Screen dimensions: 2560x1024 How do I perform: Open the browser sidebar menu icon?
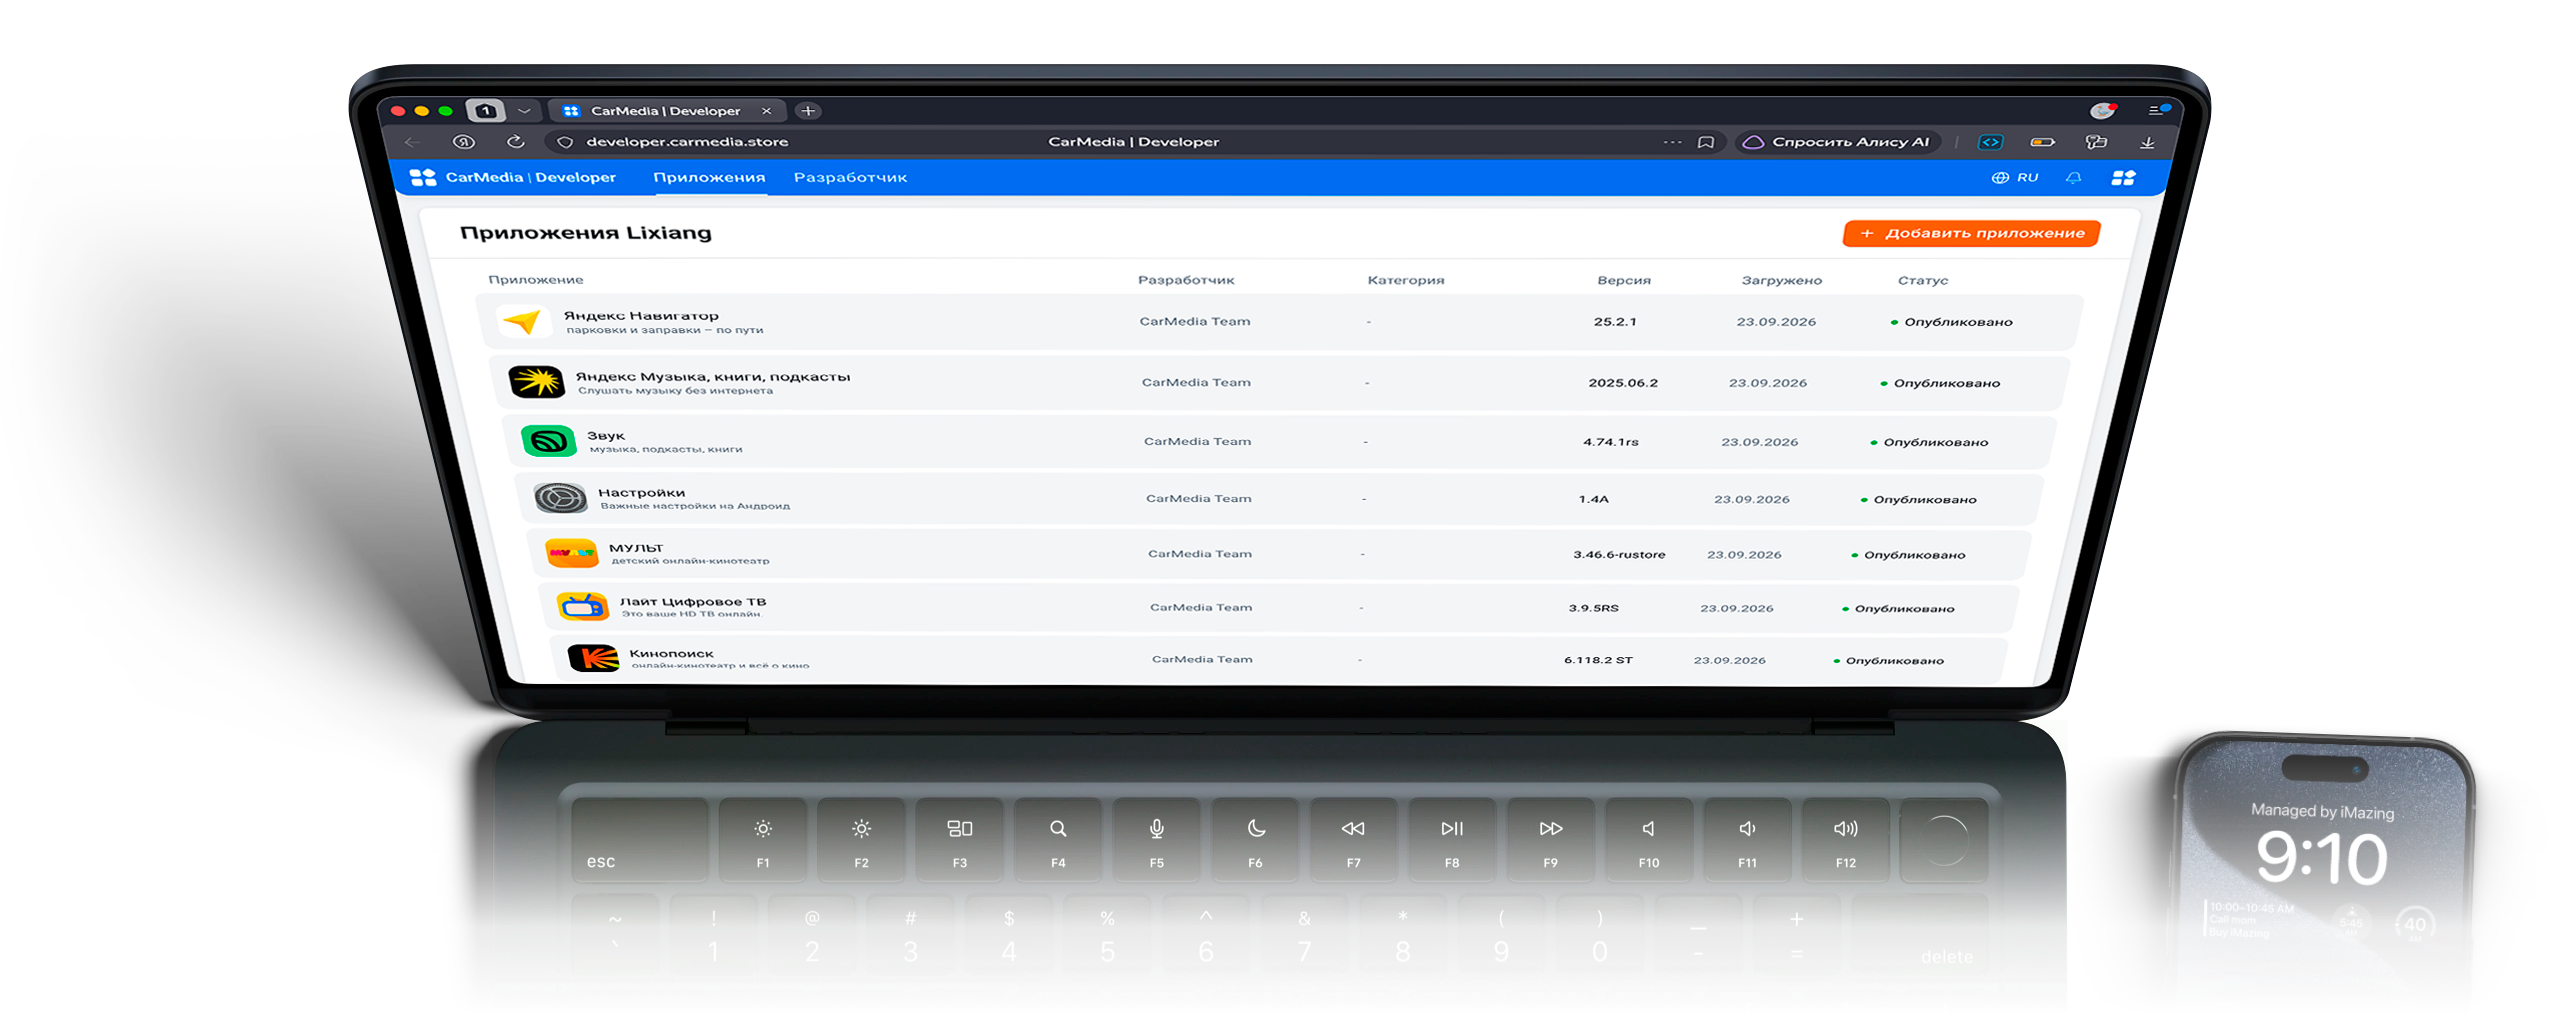2159,110
